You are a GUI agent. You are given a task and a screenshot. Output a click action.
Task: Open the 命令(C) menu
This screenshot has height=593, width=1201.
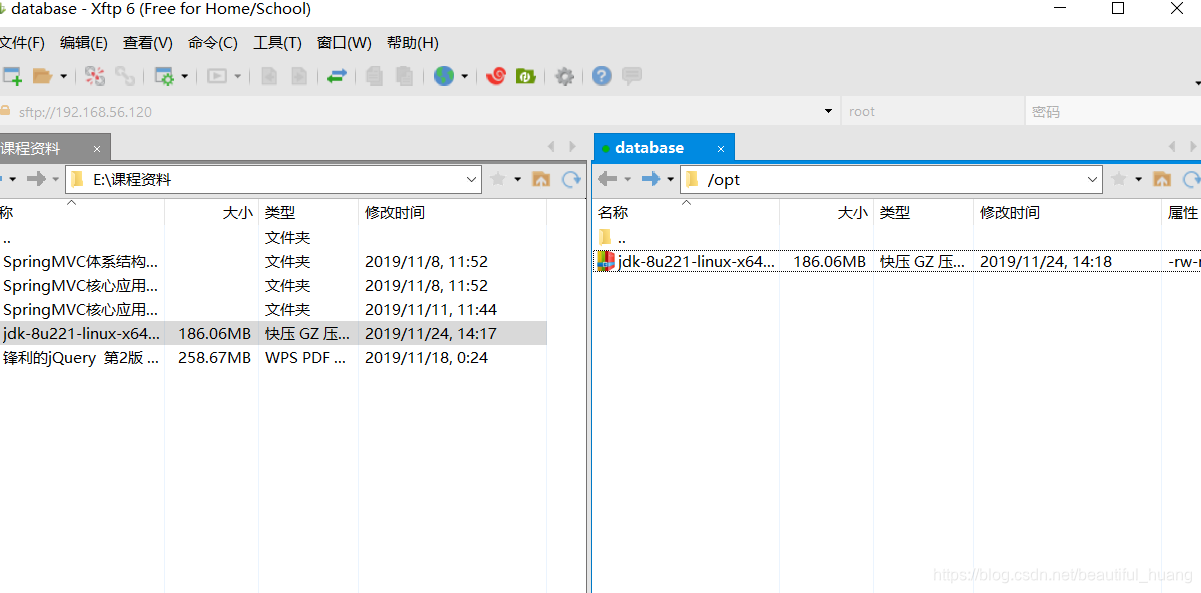tap(213, 43)
